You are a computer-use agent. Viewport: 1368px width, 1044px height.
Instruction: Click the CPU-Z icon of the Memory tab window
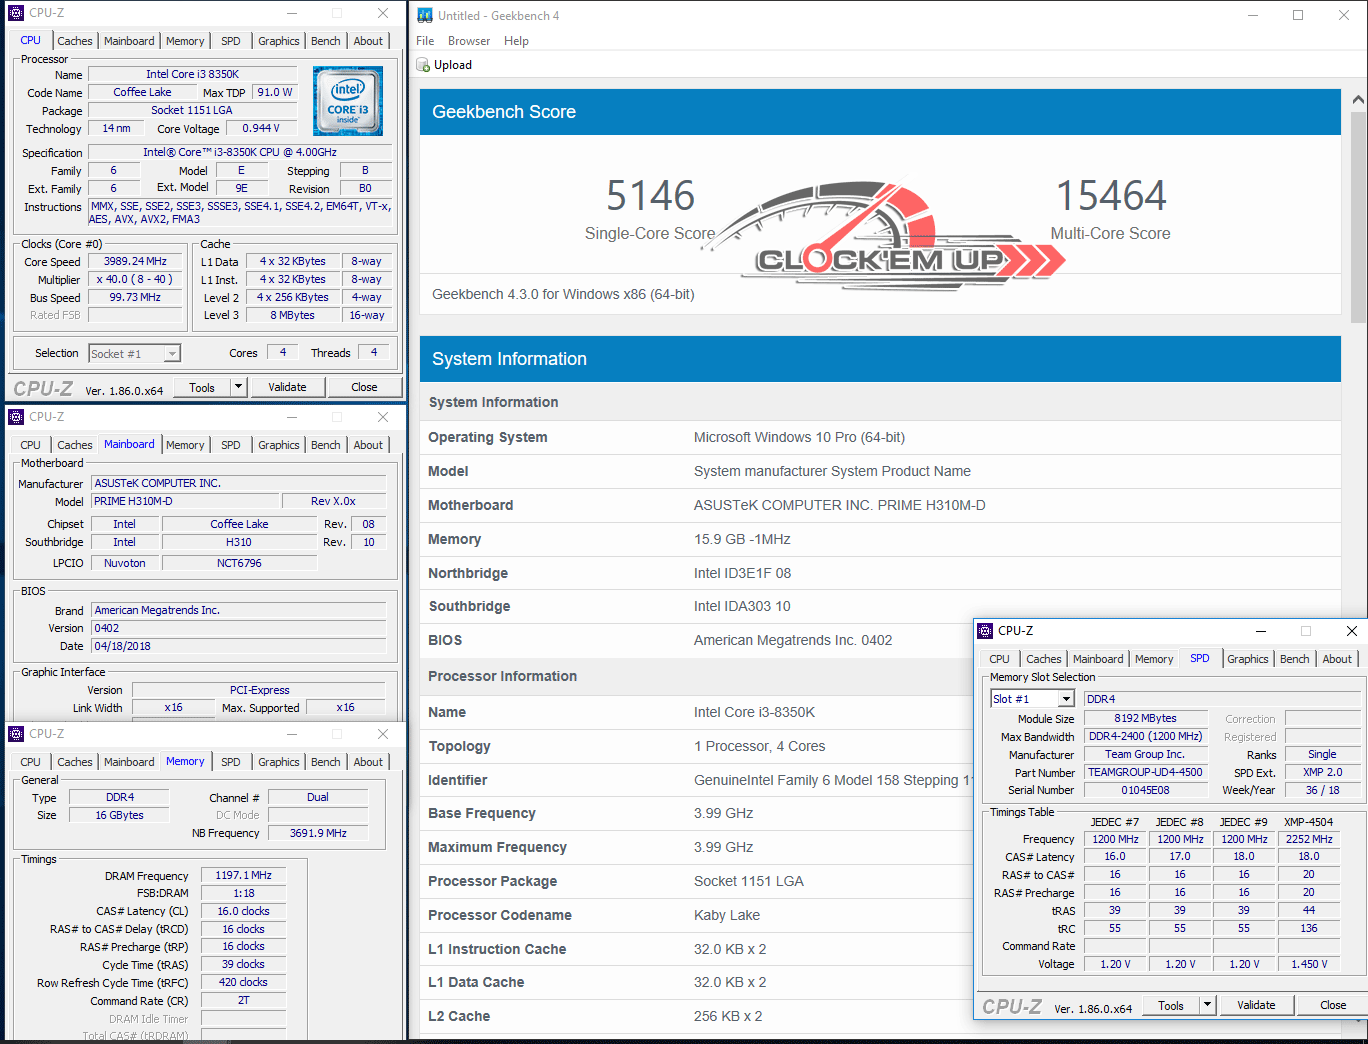click(x=16, y=734)
